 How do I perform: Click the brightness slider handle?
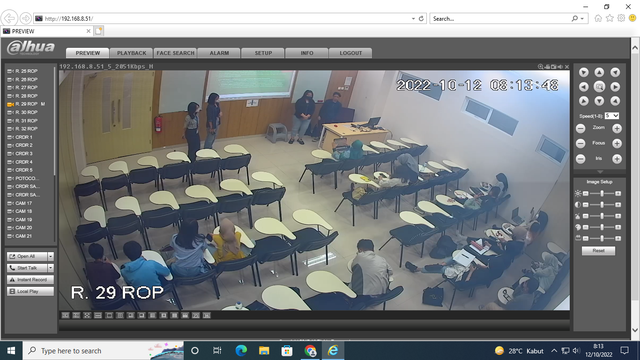point(602,193)
